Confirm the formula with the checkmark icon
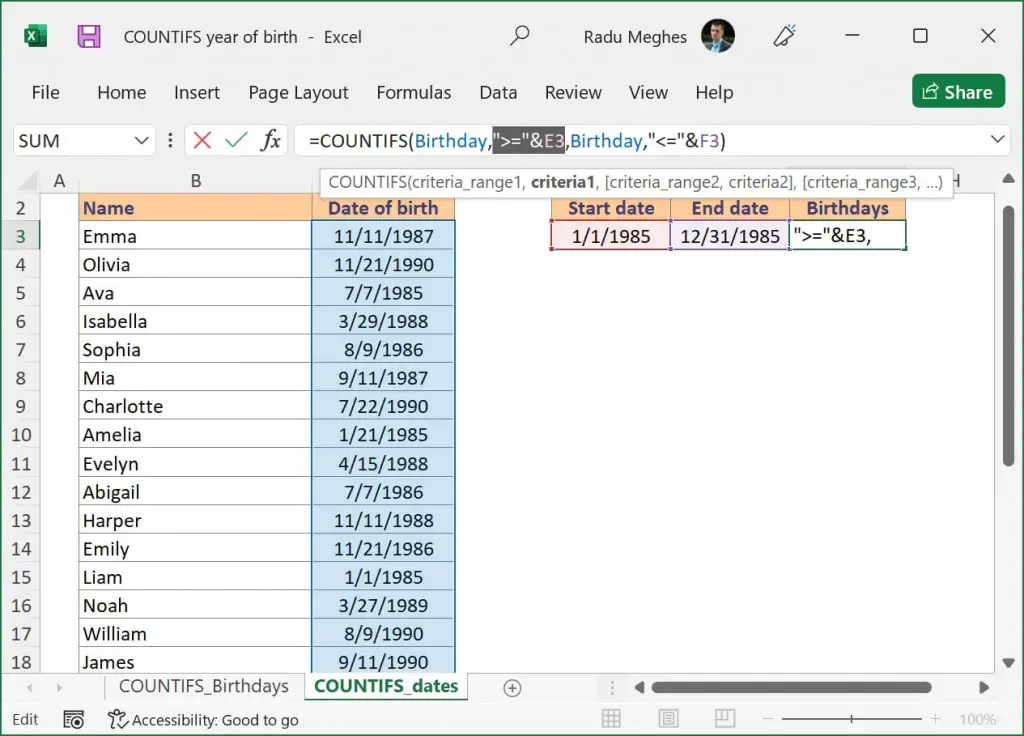The width and height of the screenshot is (1024, 736). [x=237, y=140]
